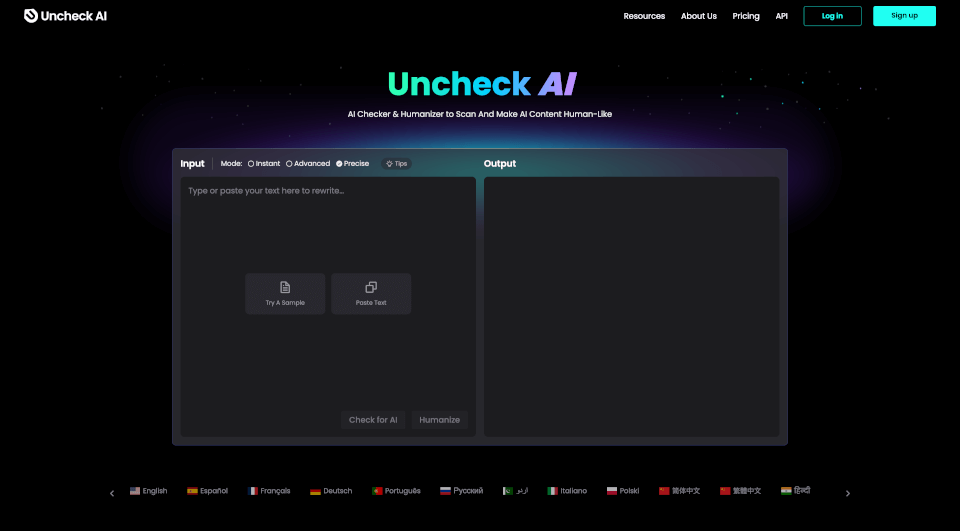This screenshot has height=531, width=960.
Task: Show previous languages with left arrow
Action: pos(112,493)
